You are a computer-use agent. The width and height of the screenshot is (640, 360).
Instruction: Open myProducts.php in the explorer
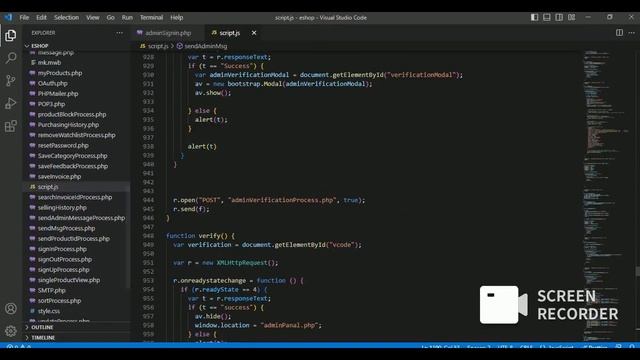pos(60,73)
